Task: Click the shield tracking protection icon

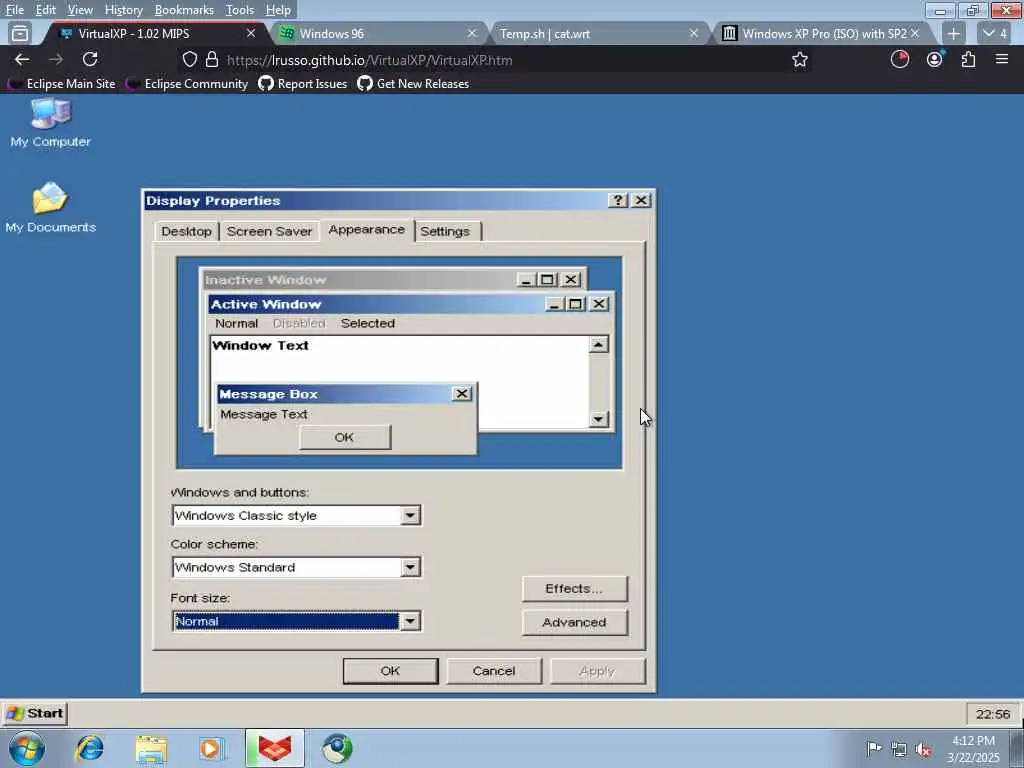Action: point(189,59)
